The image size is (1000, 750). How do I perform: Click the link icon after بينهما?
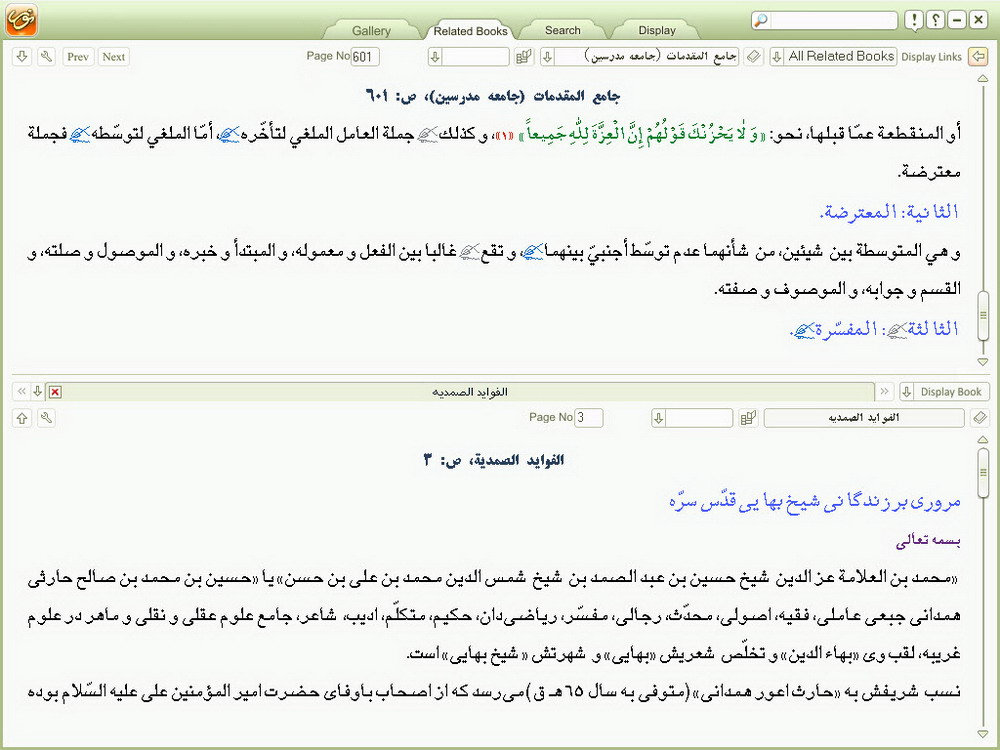point(532,253)
